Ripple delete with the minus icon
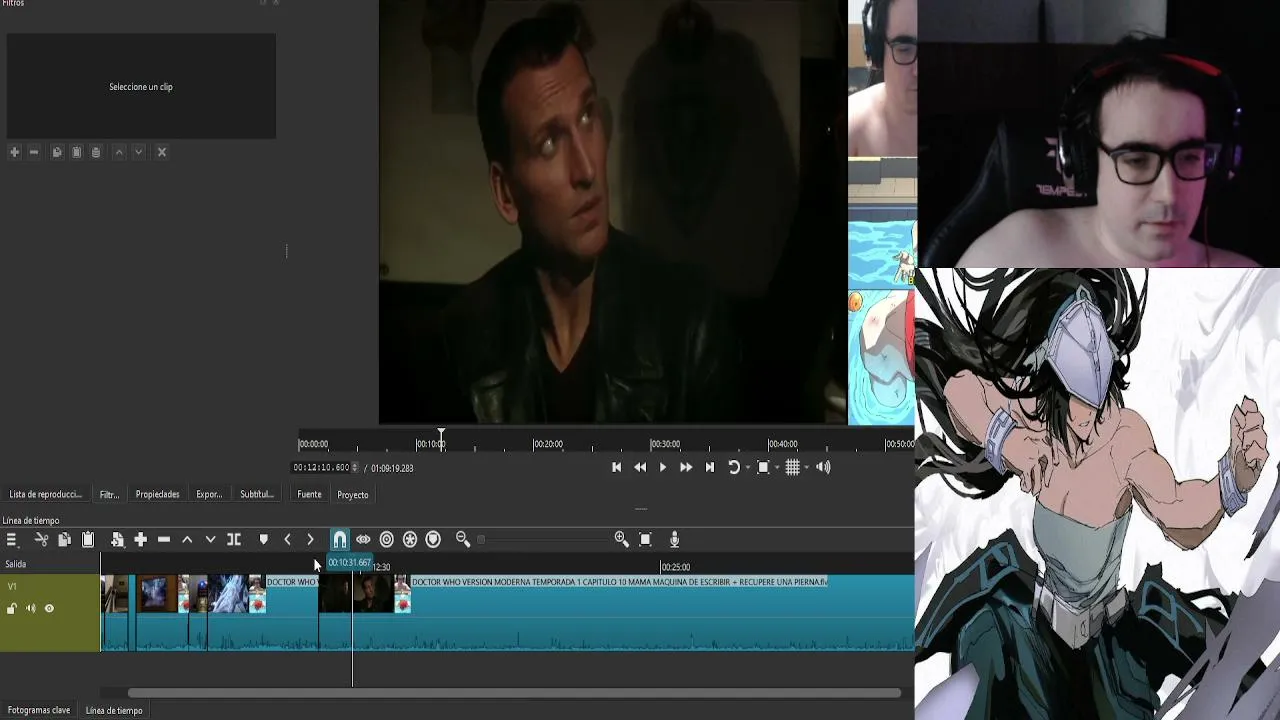This screenshot has height=720, width=1280. (x=164, y=540)
